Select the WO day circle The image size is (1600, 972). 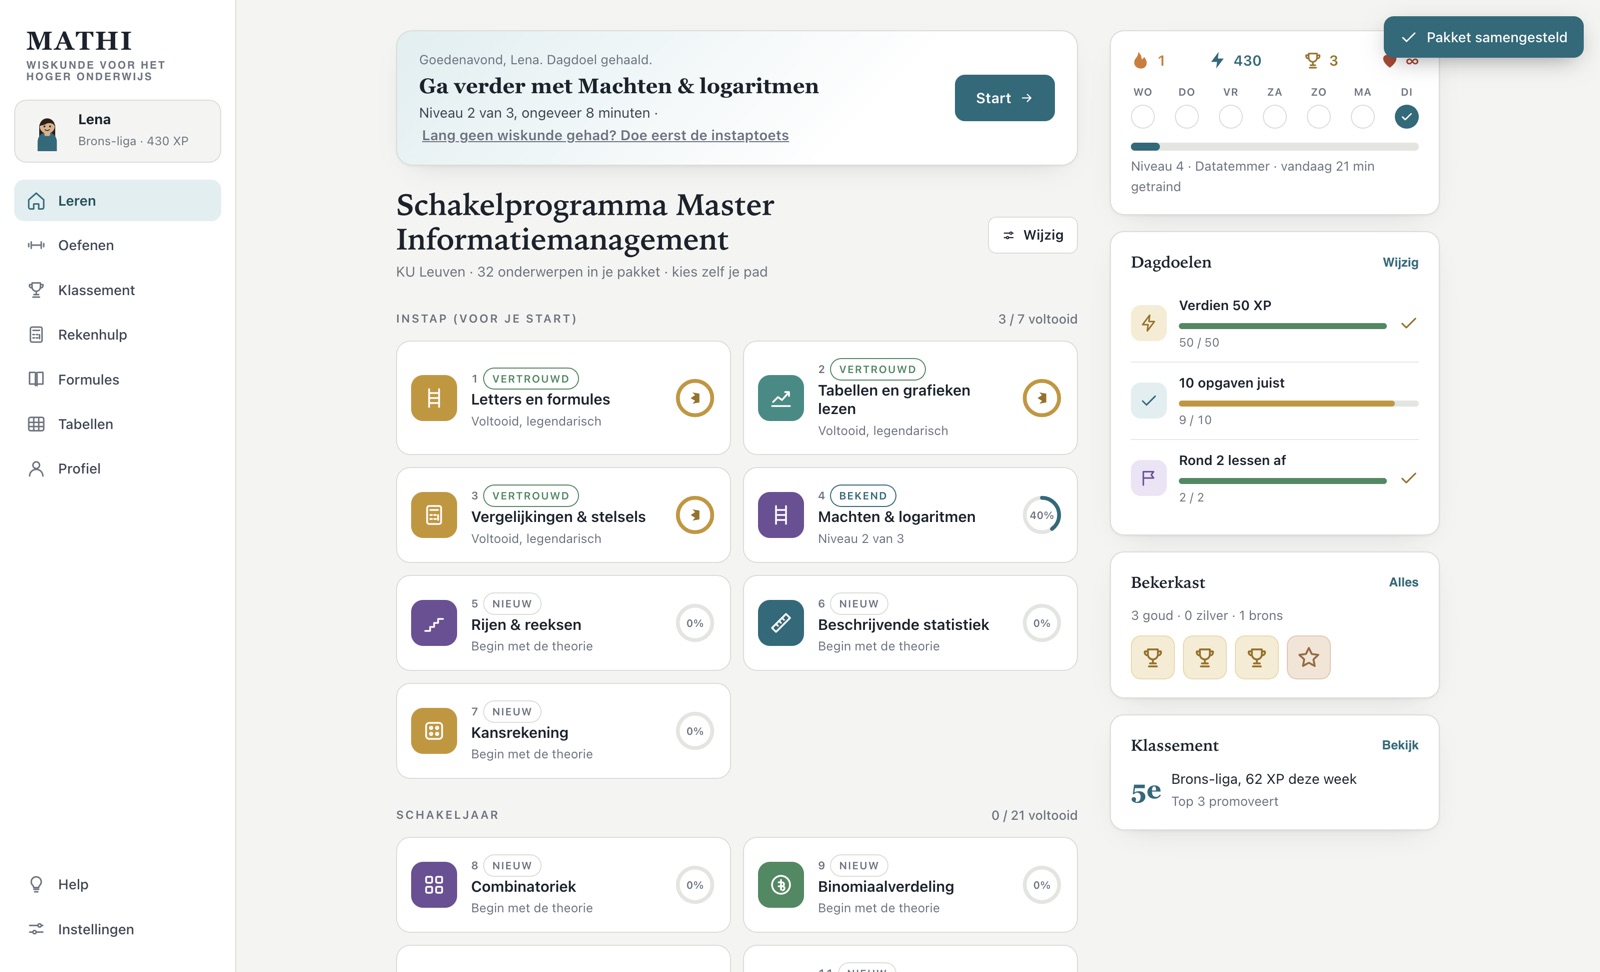tap(1143, 117)
